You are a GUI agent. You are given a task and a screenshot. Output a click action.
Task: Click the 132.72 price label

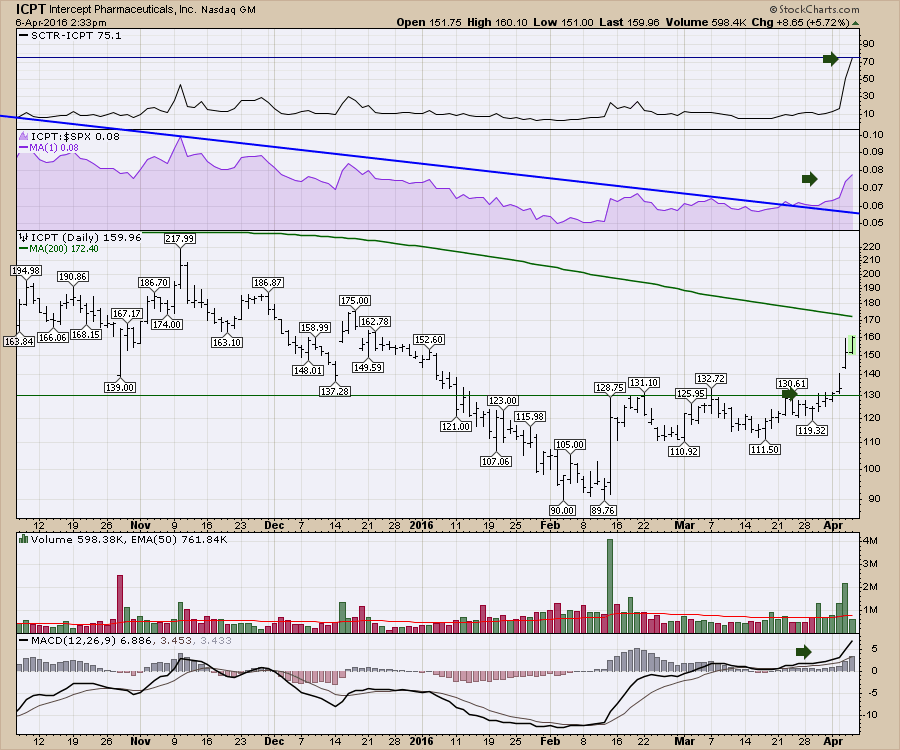point(711,379)
